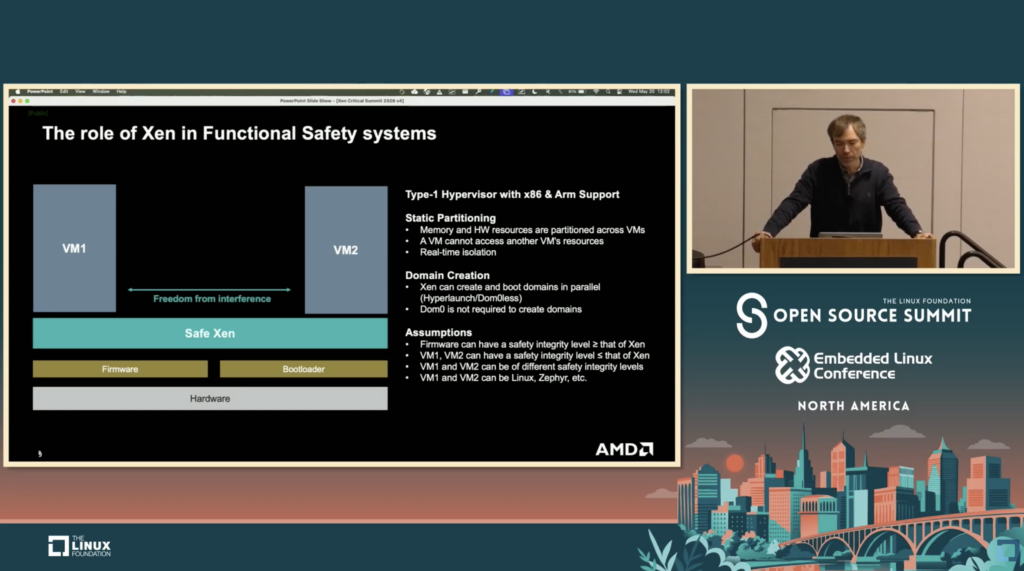Select the Bootloader block
The image size is (1024, 571).
(x=304, y=369)
